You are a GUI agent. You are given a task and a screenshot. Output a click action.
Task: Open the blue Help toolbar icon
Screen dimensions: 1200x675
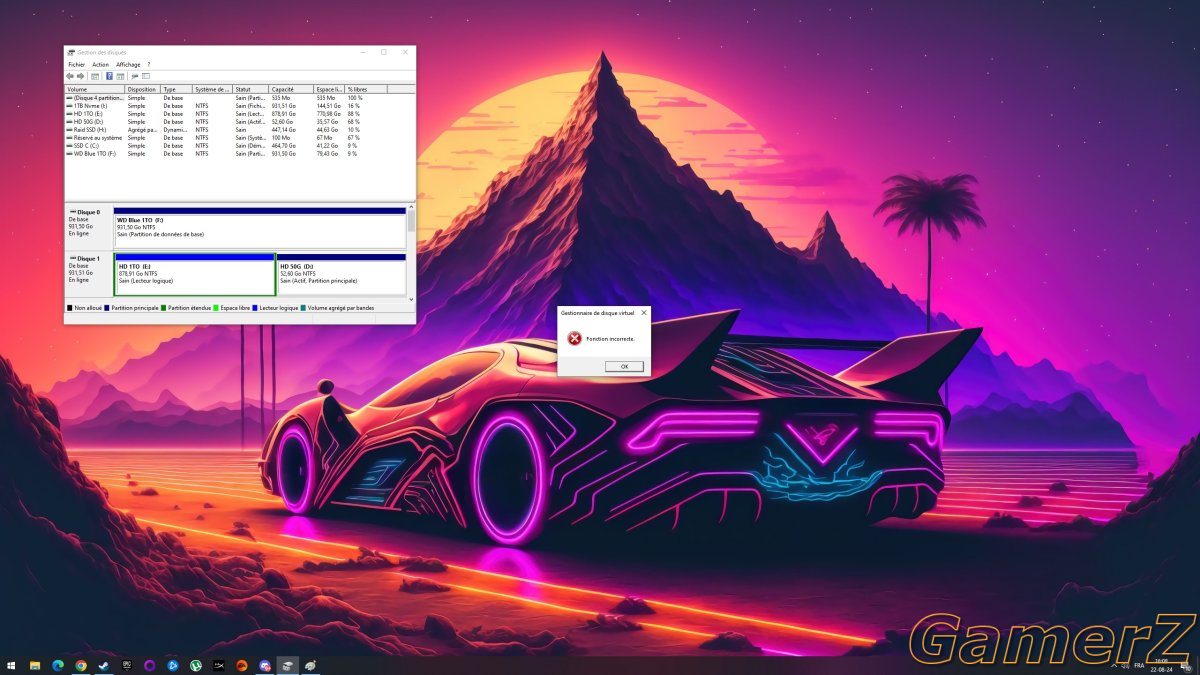point(109,76)
